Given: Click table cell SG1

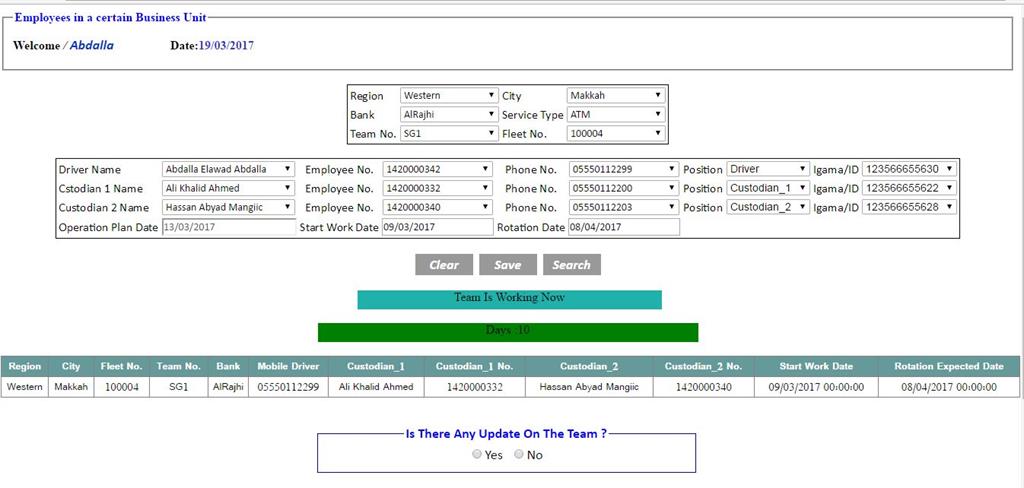Looking at the screenshot, I should click(178, 387).
